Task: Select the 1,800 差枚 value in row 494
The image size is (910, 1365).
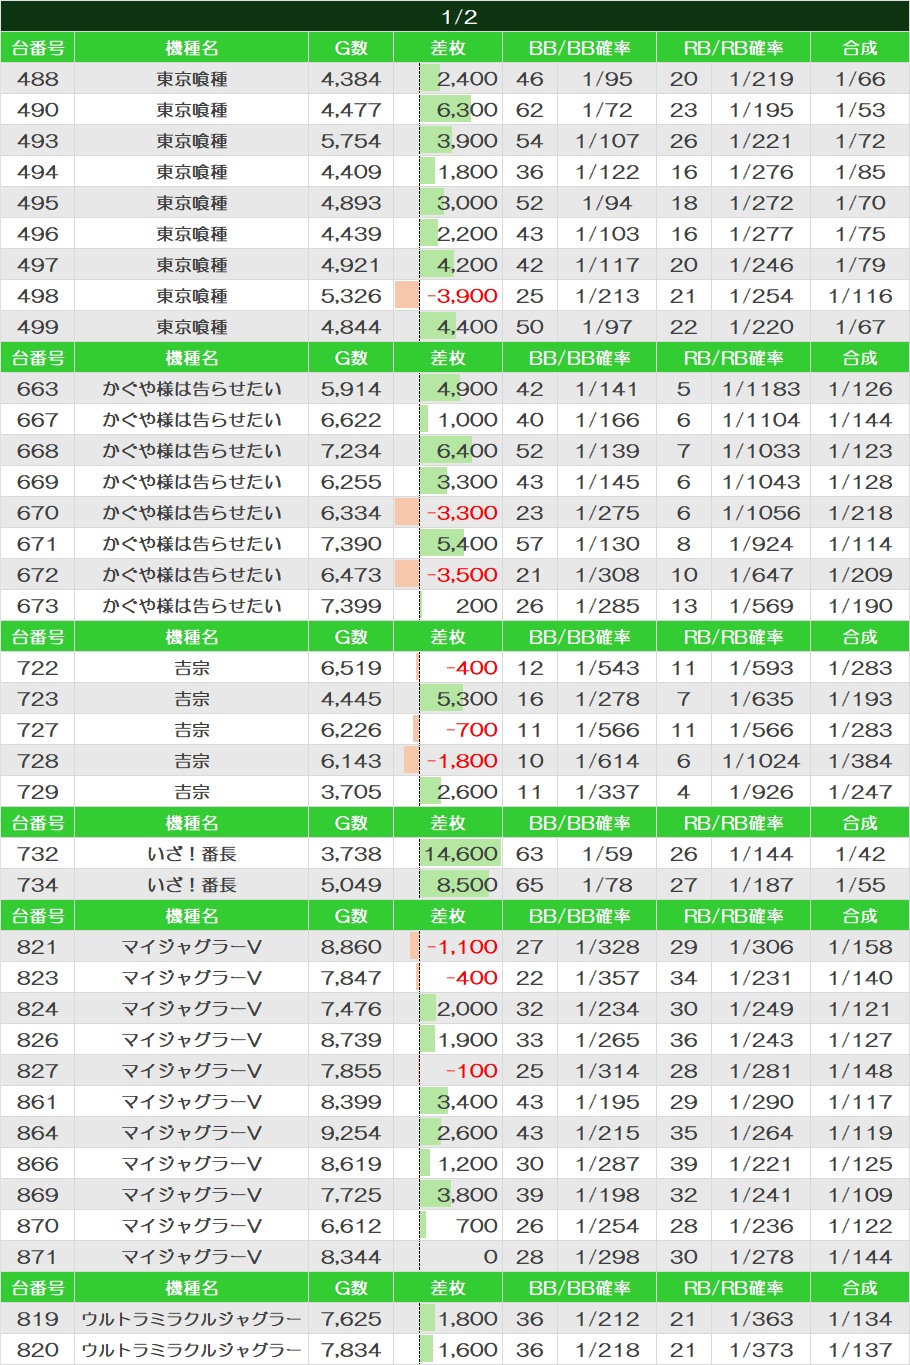Action: click(x=467, y=172)
